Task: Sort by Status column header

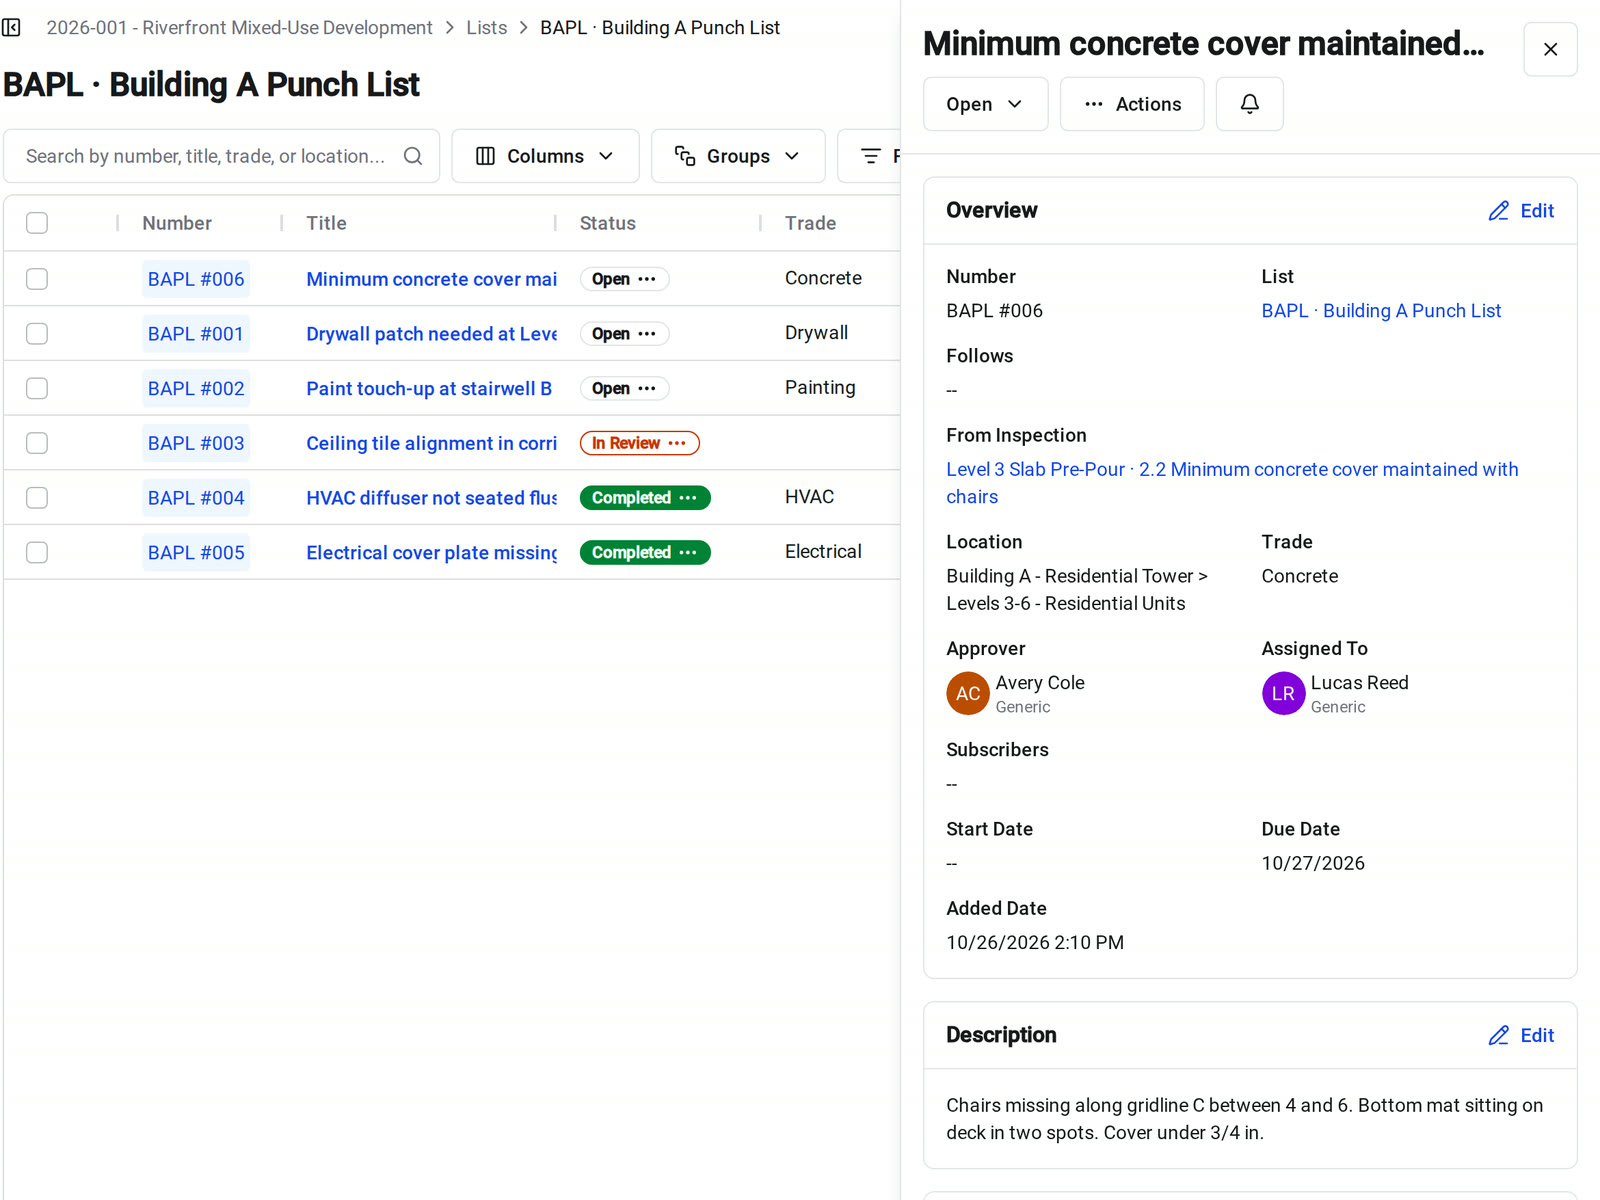Action: [607, 223]
